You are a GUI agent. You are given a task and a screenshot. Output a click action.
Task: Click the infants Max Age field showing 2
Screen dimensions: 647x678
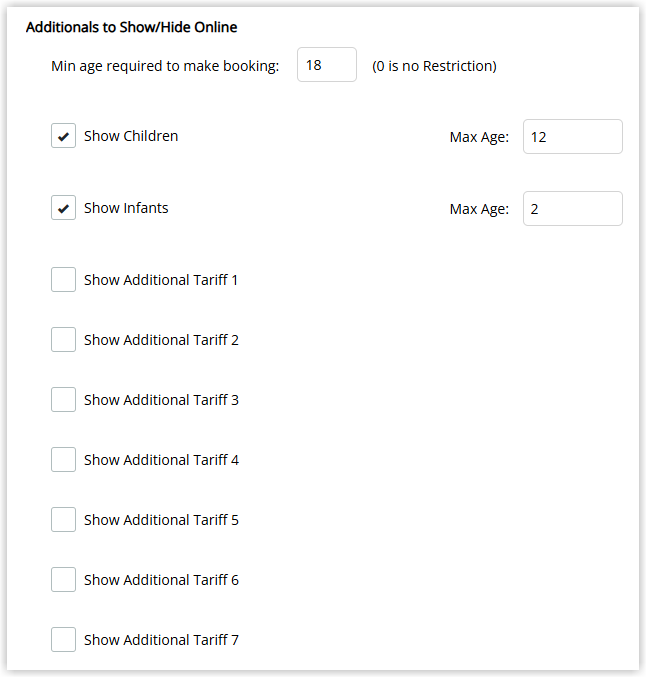pyautogui.click(x=573, y=209)
